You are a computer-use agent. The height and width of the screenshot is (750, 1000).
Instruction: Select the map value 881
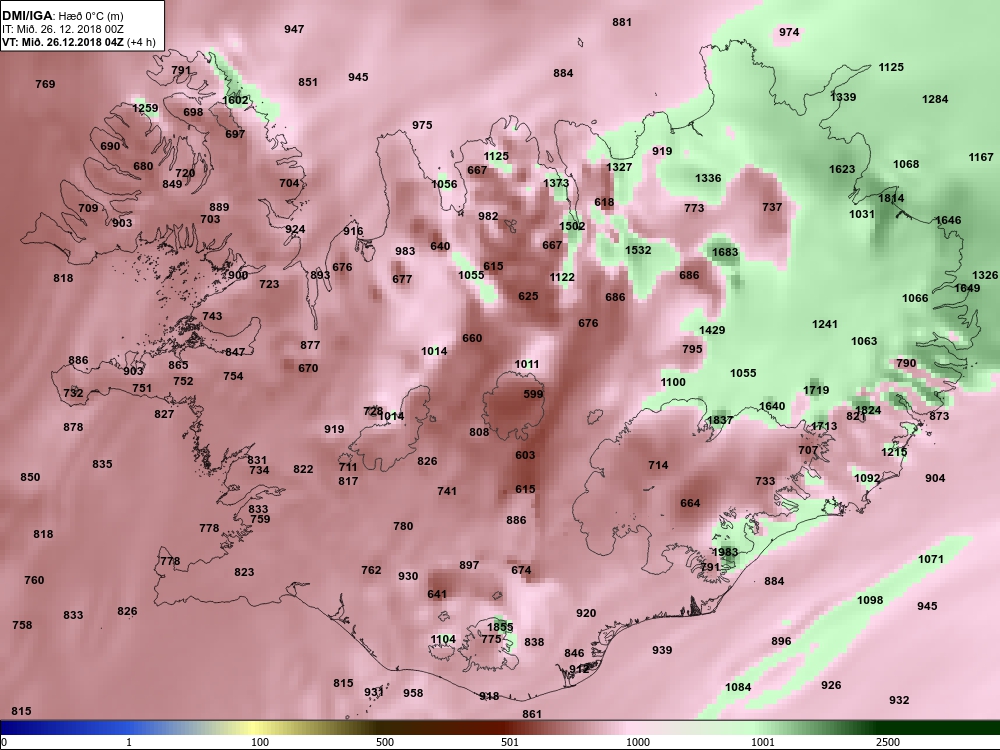(622, 22)
